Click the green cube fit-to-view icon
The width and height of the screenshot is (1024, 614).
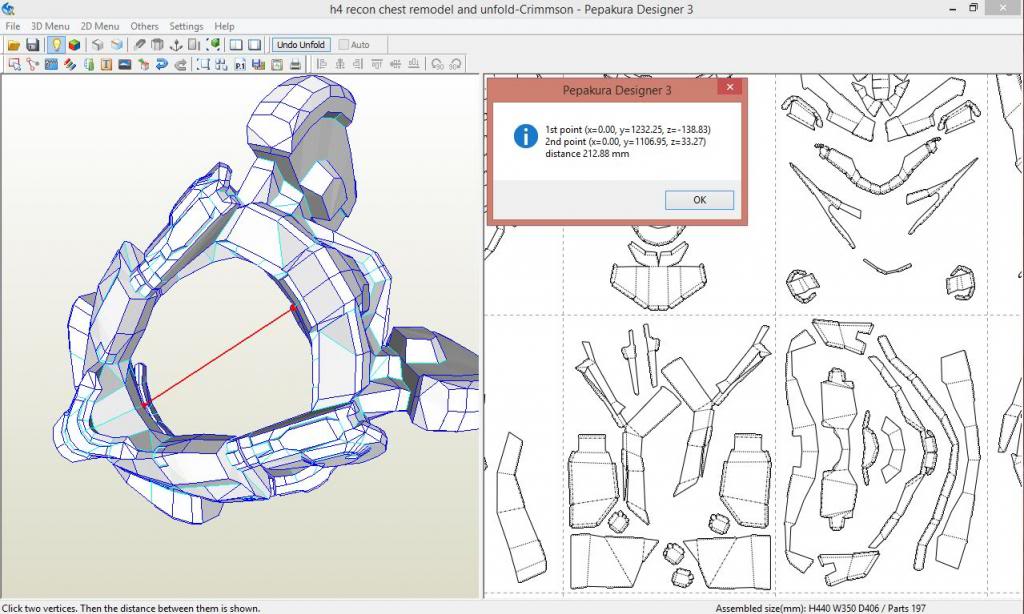coord(213,45)
